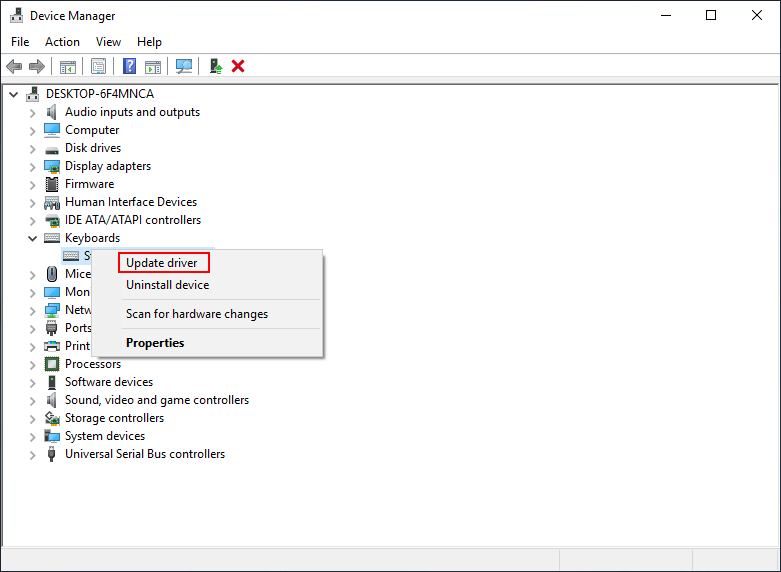
Task: Click the Scan for hardware changes monitor icon
Action: pyautogui.click(x=184, y=66)
